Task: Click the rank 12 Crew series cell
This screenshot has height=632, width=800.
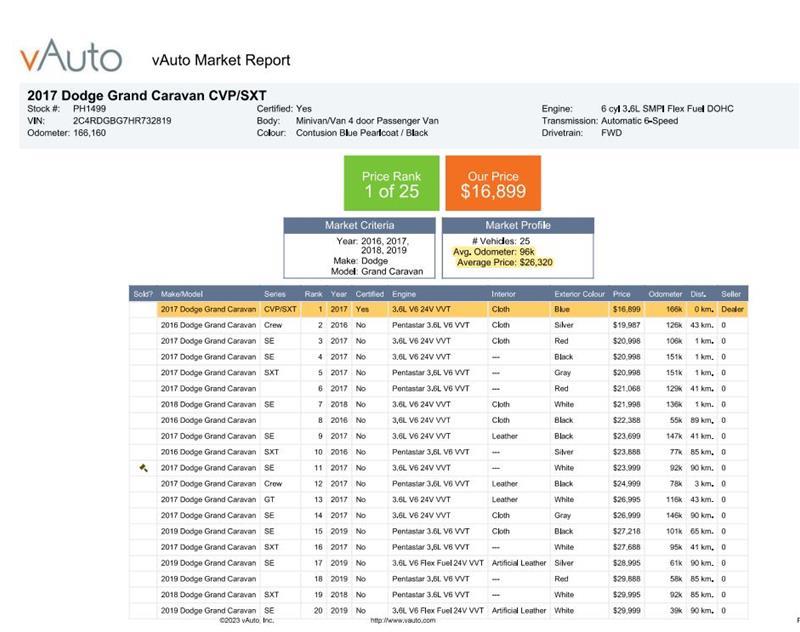Action: point(273,483)
